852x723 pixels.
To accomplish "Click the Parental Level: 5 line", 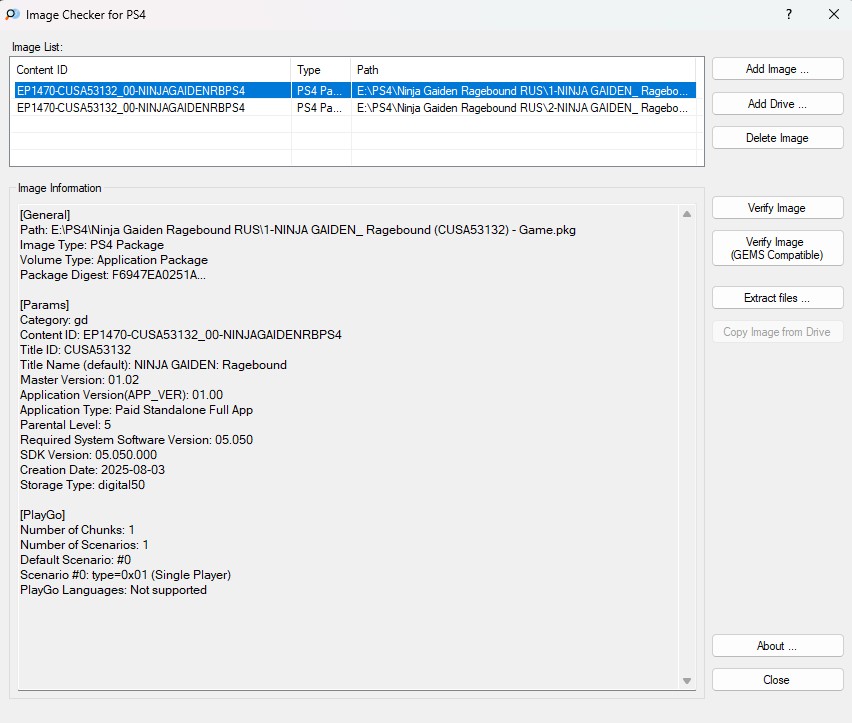I will pyautogui.click(x=65, y=425).
